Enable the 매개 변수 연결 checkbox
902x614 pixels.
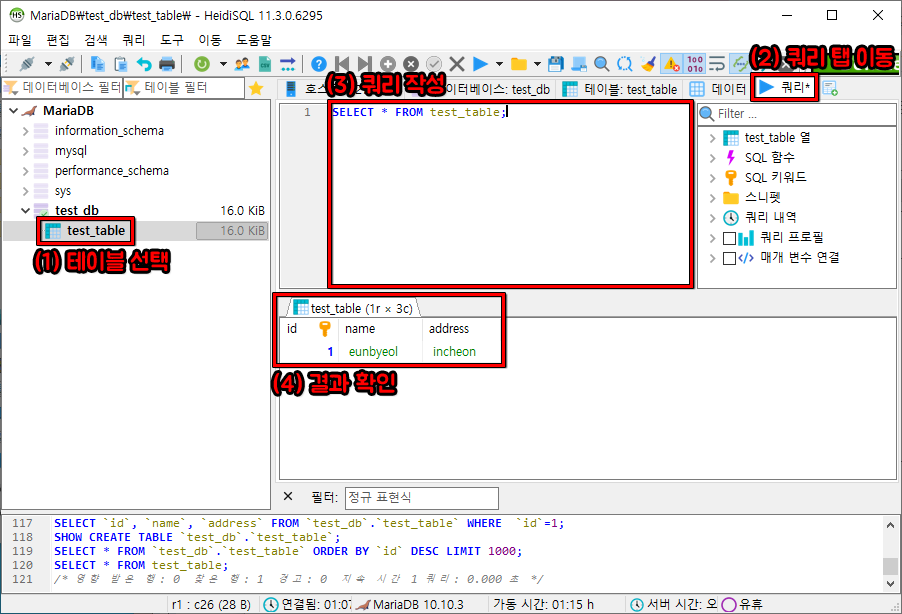coord(729,258)
